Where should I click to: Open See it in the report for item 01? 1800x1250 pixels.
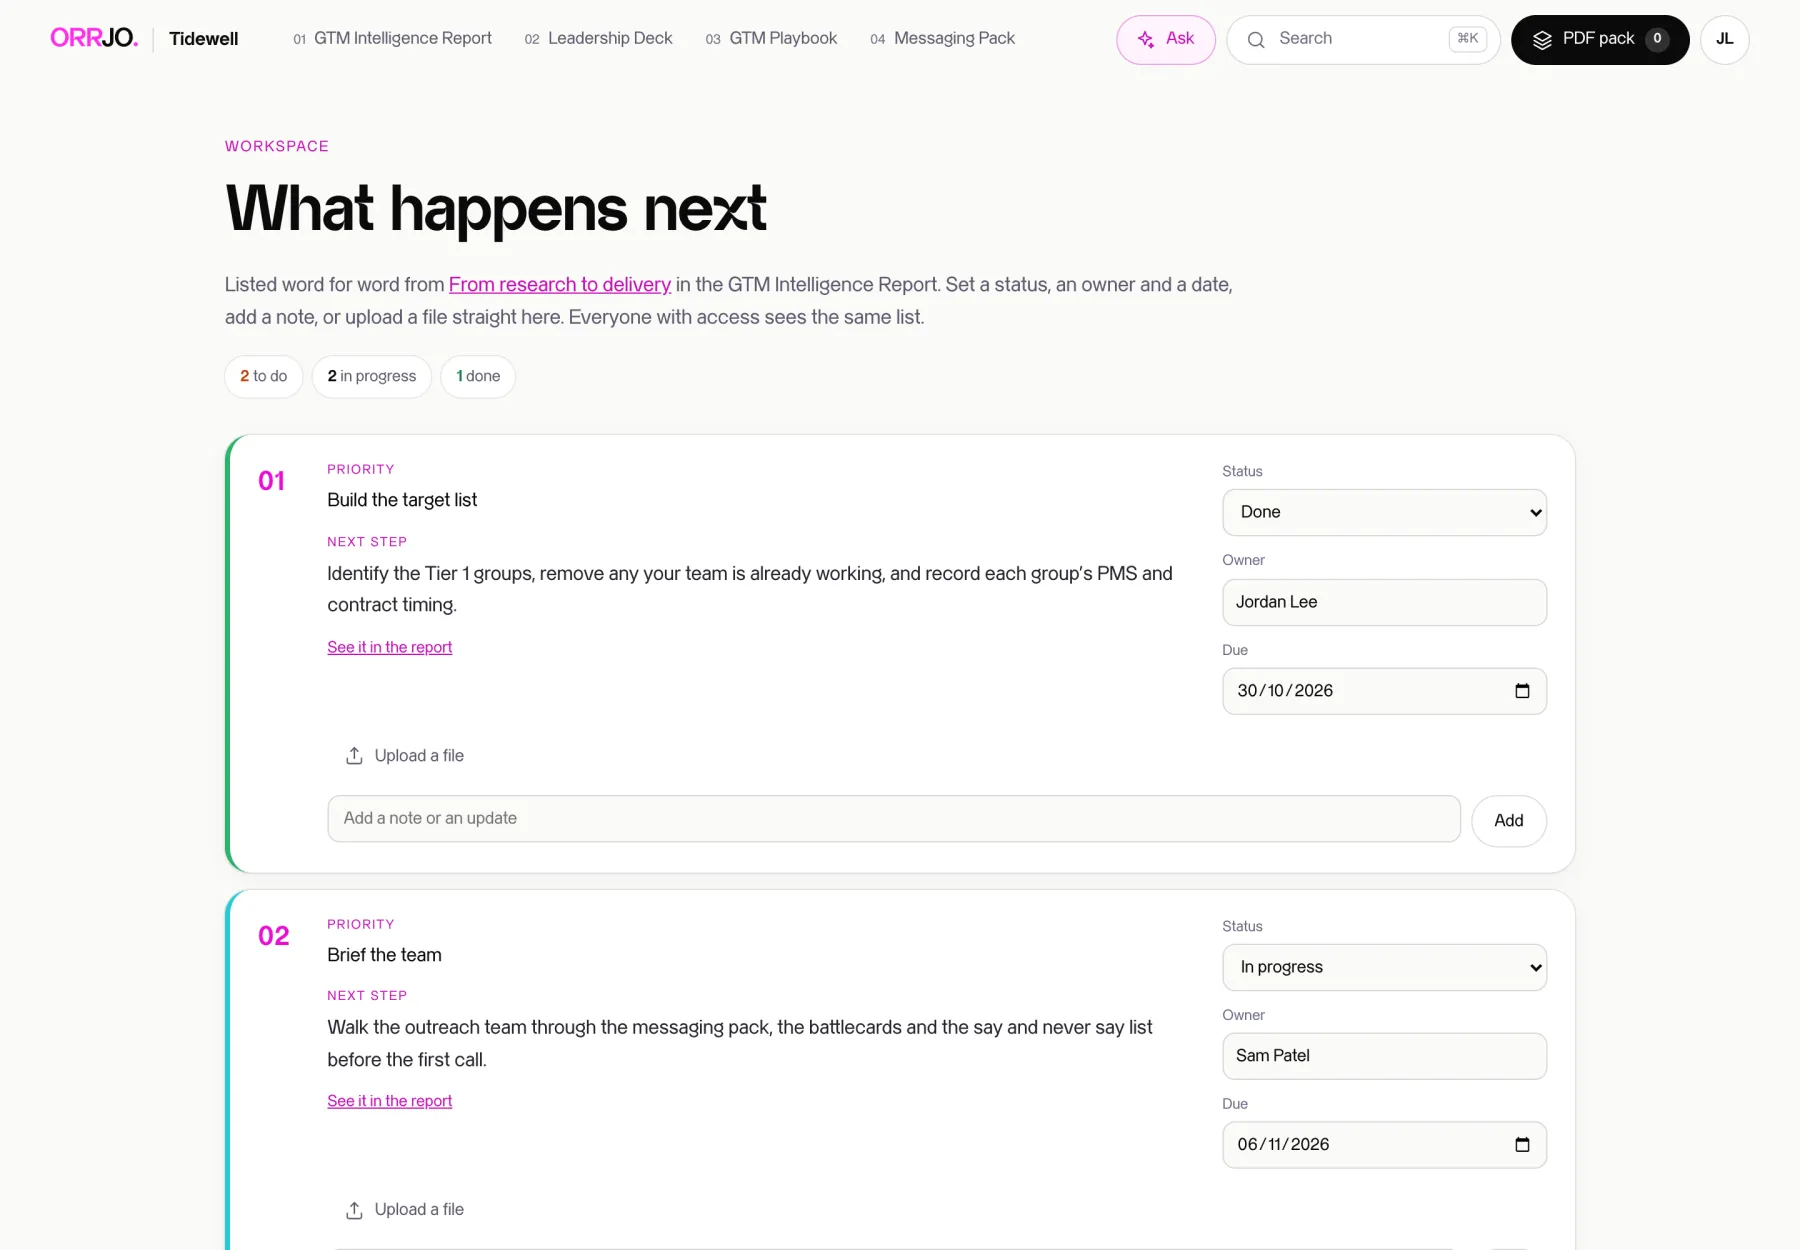tap(390, 647)
